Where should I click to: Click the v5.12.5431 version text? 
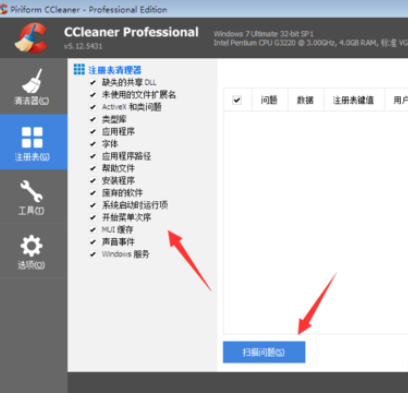pyautogui.click(x=83, y=46)
